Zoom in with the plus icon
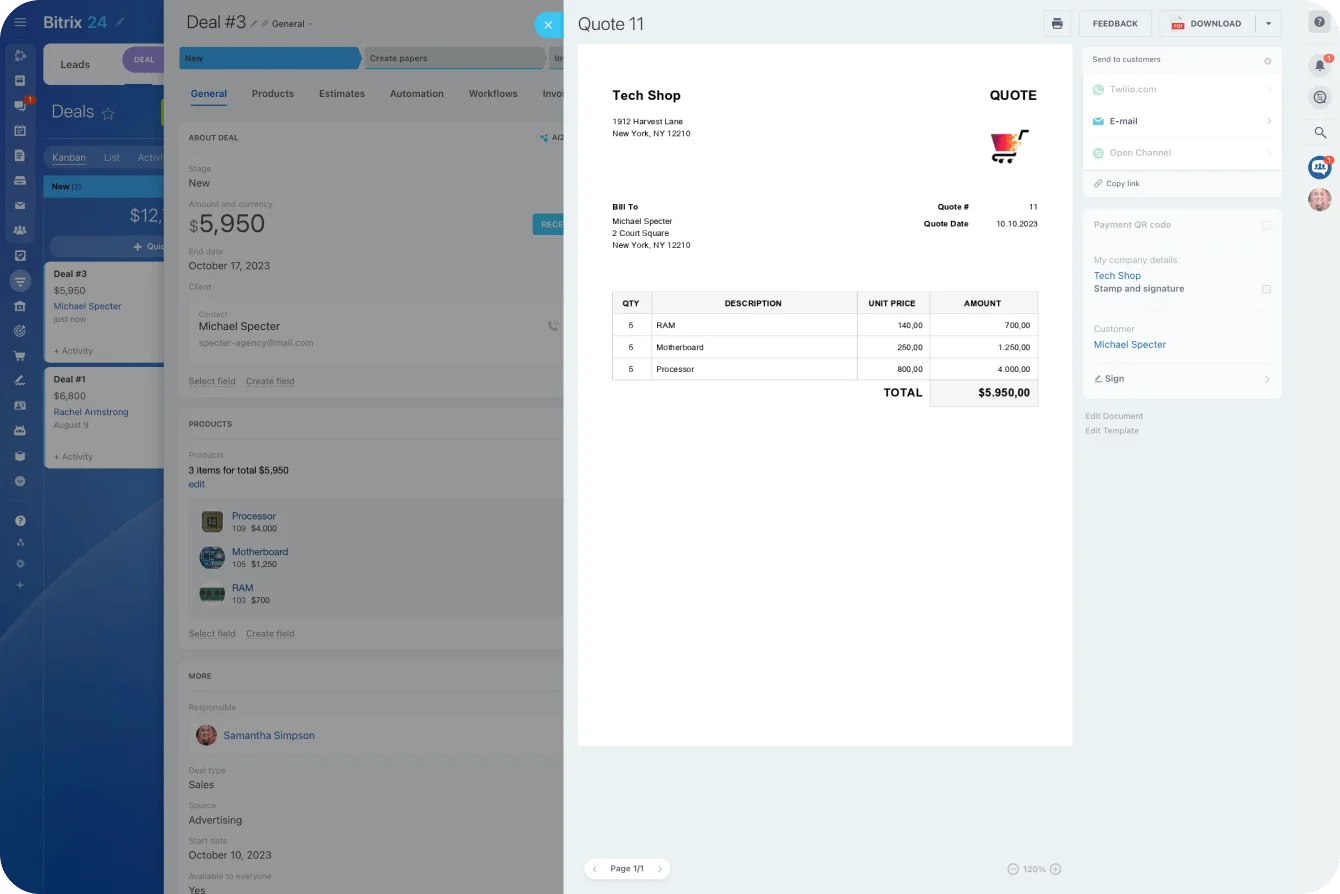 [x=1055, y=869]
